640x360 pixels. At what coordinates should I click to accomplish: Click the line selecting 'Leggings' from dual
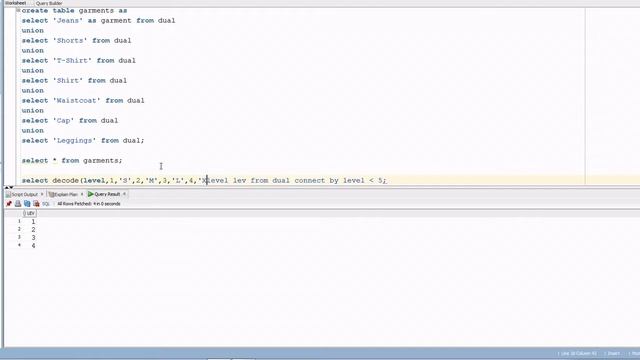[x=83, y=140]
